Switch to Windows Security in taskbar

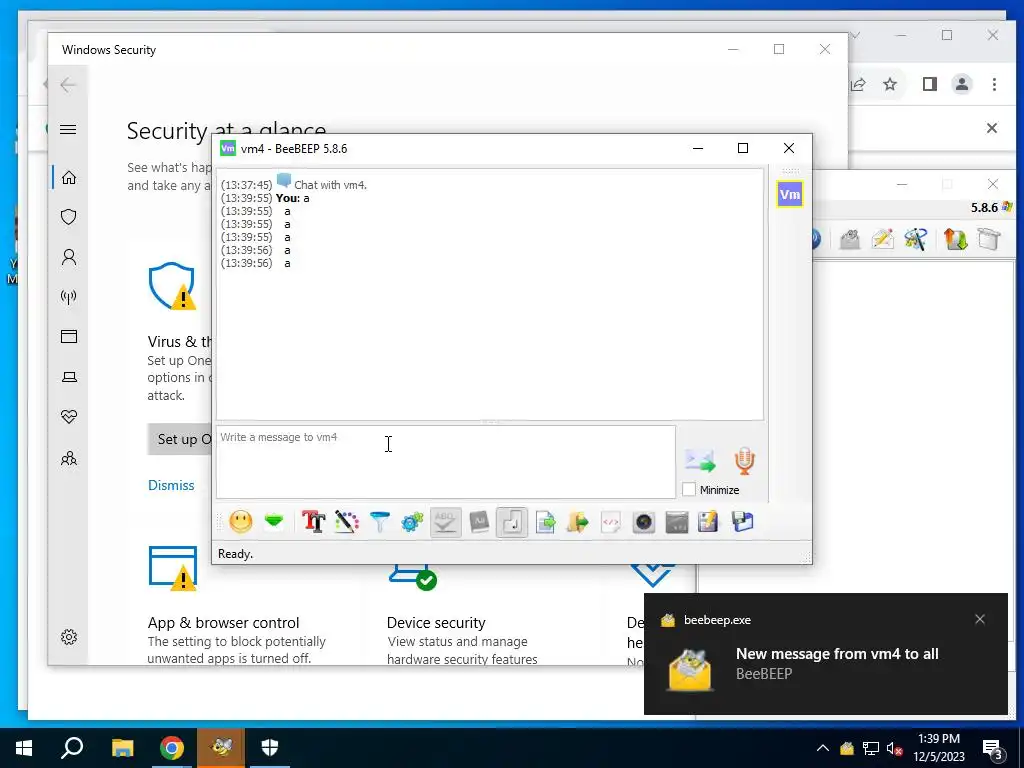tap(270, 748)
